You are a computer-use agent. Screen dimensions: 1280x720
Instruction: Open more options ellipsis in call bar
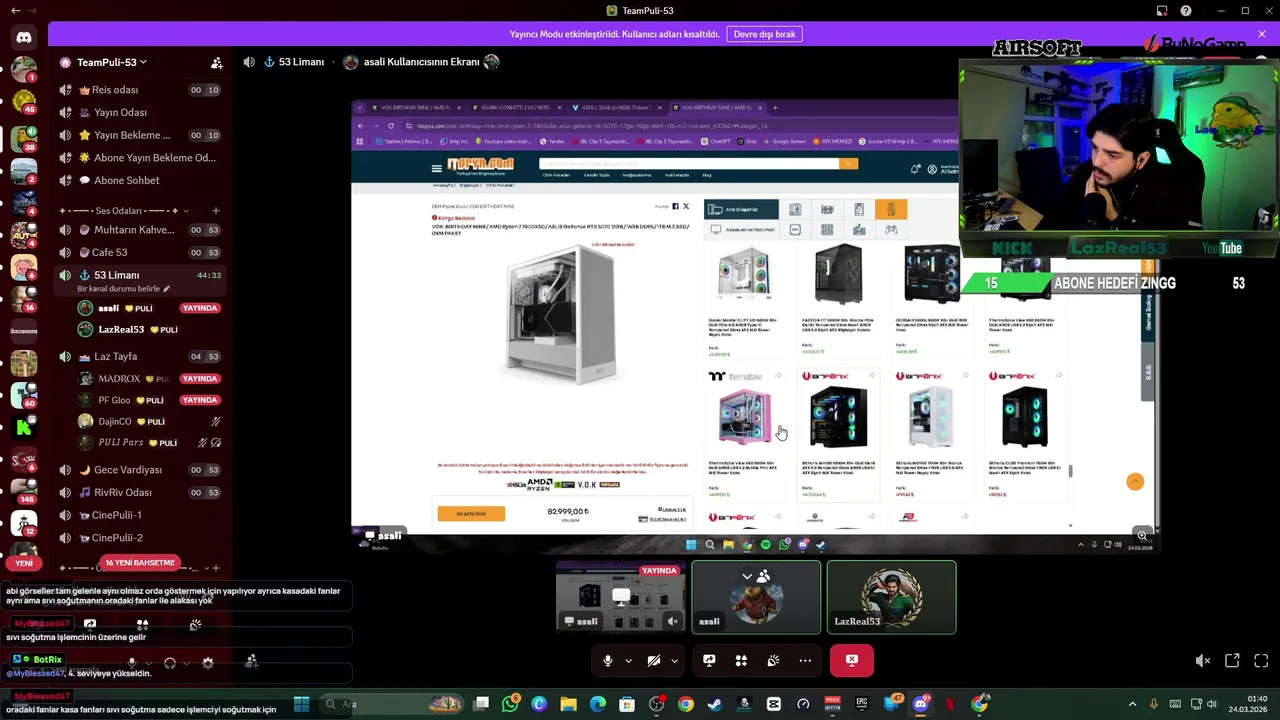(805, 661)
